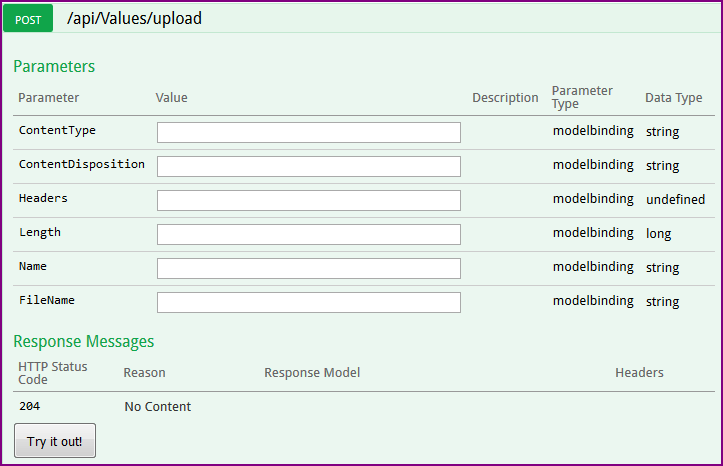
Task: Click the green POST method badge
Action: [x=28, y=19]
